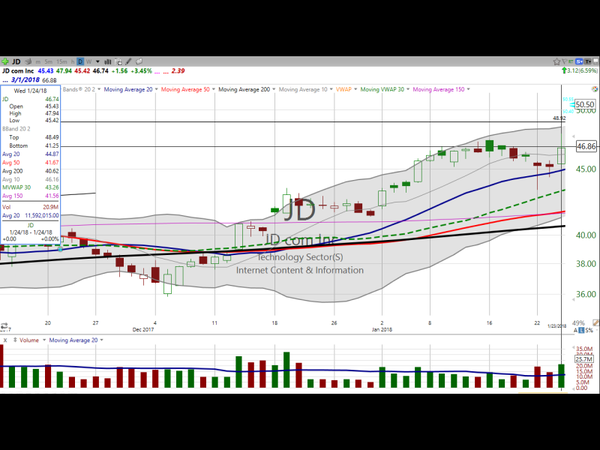Click the S% scale button
This screenshot has height=450, width=600.
(589, 330)
